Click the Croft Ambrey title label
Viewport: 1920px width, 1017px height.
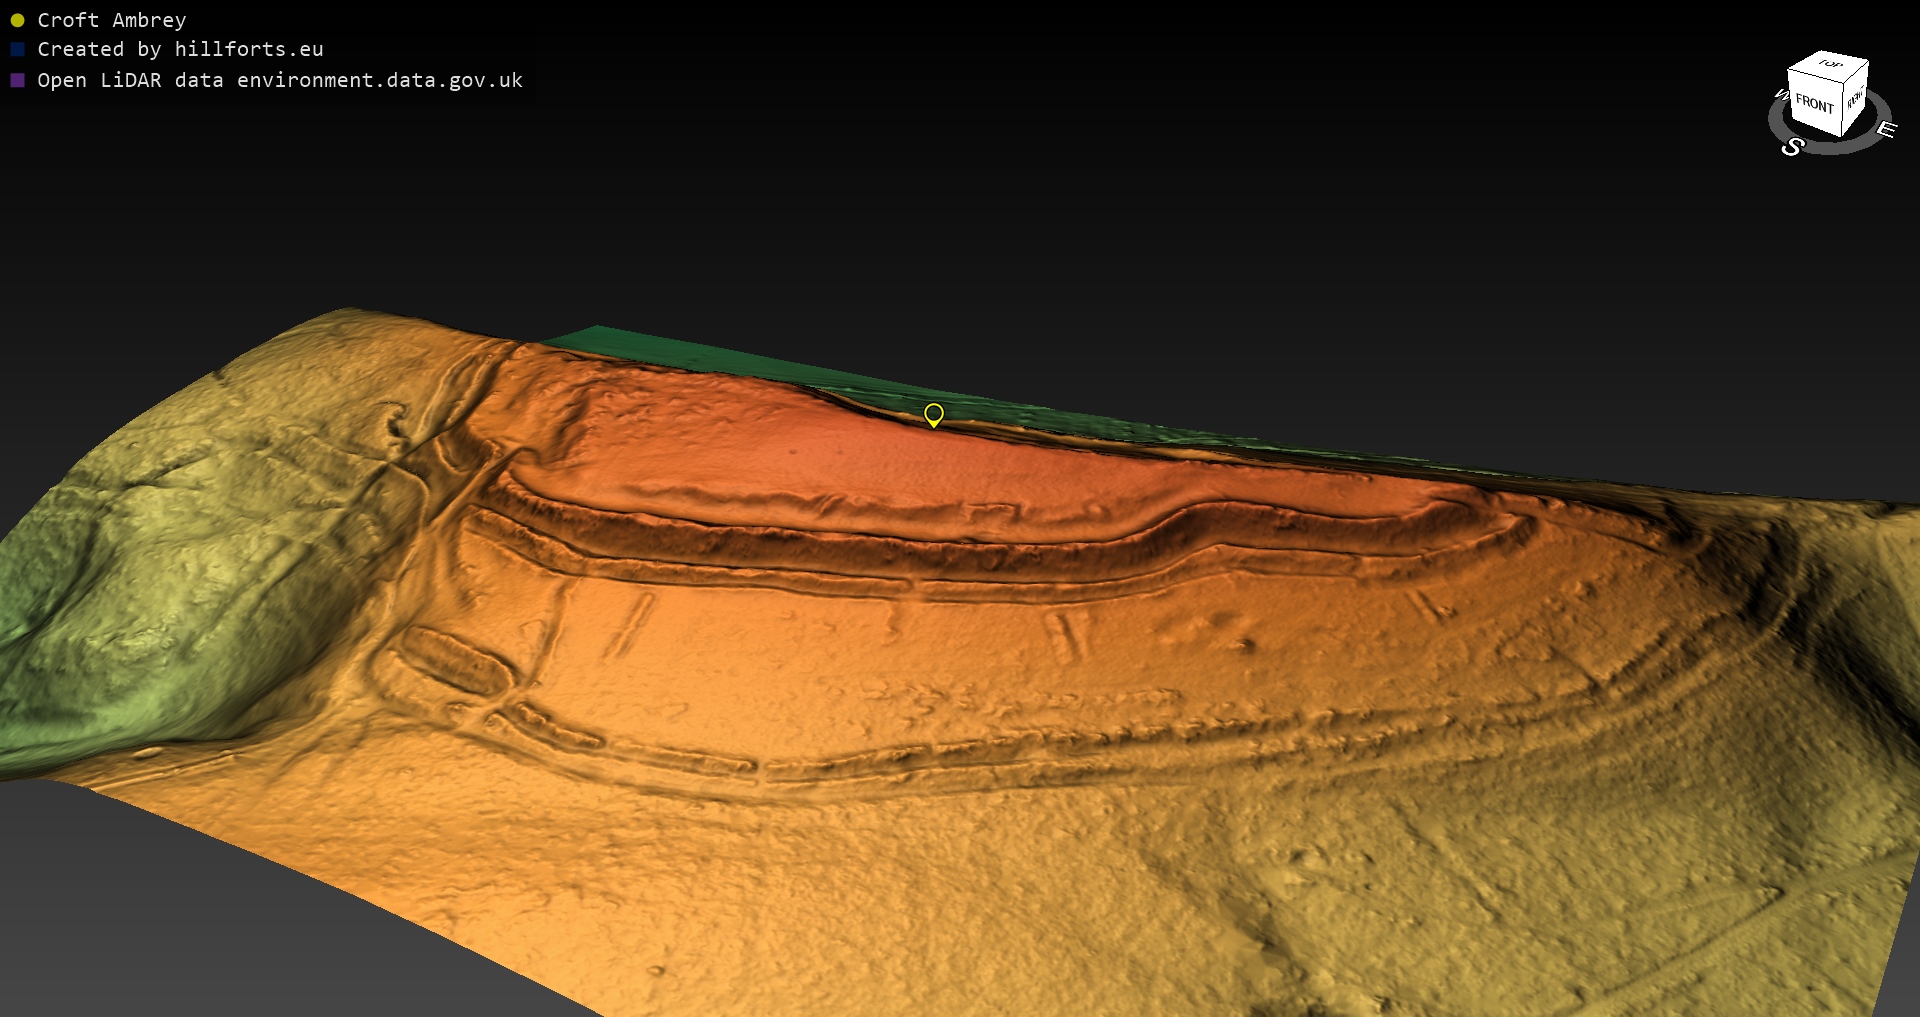[111, 20]
